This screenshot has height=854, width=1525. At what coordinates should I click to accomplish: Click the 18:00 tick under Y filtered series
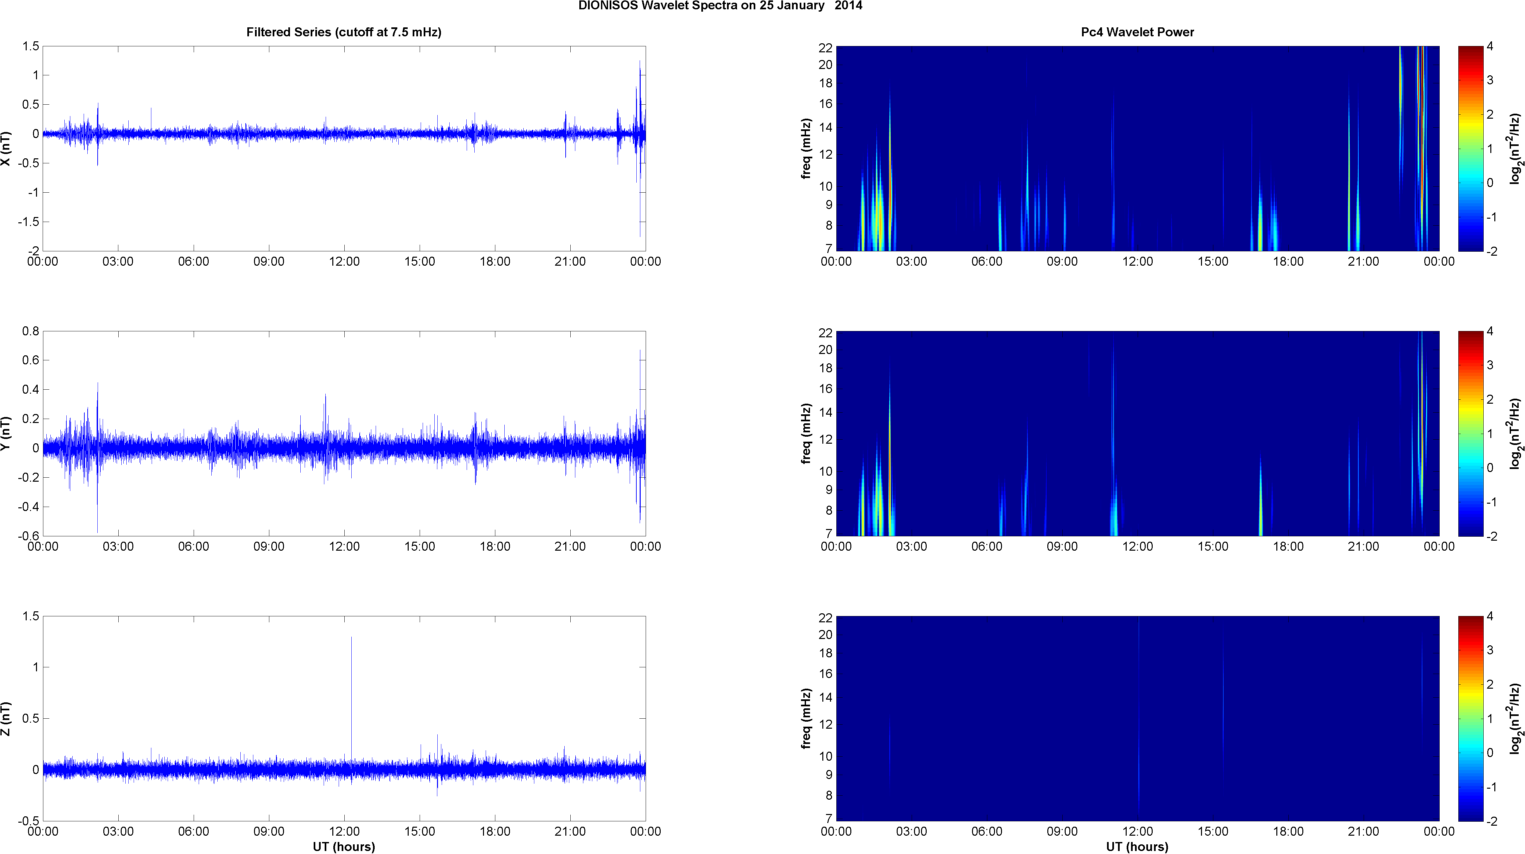tap(495, 547)
